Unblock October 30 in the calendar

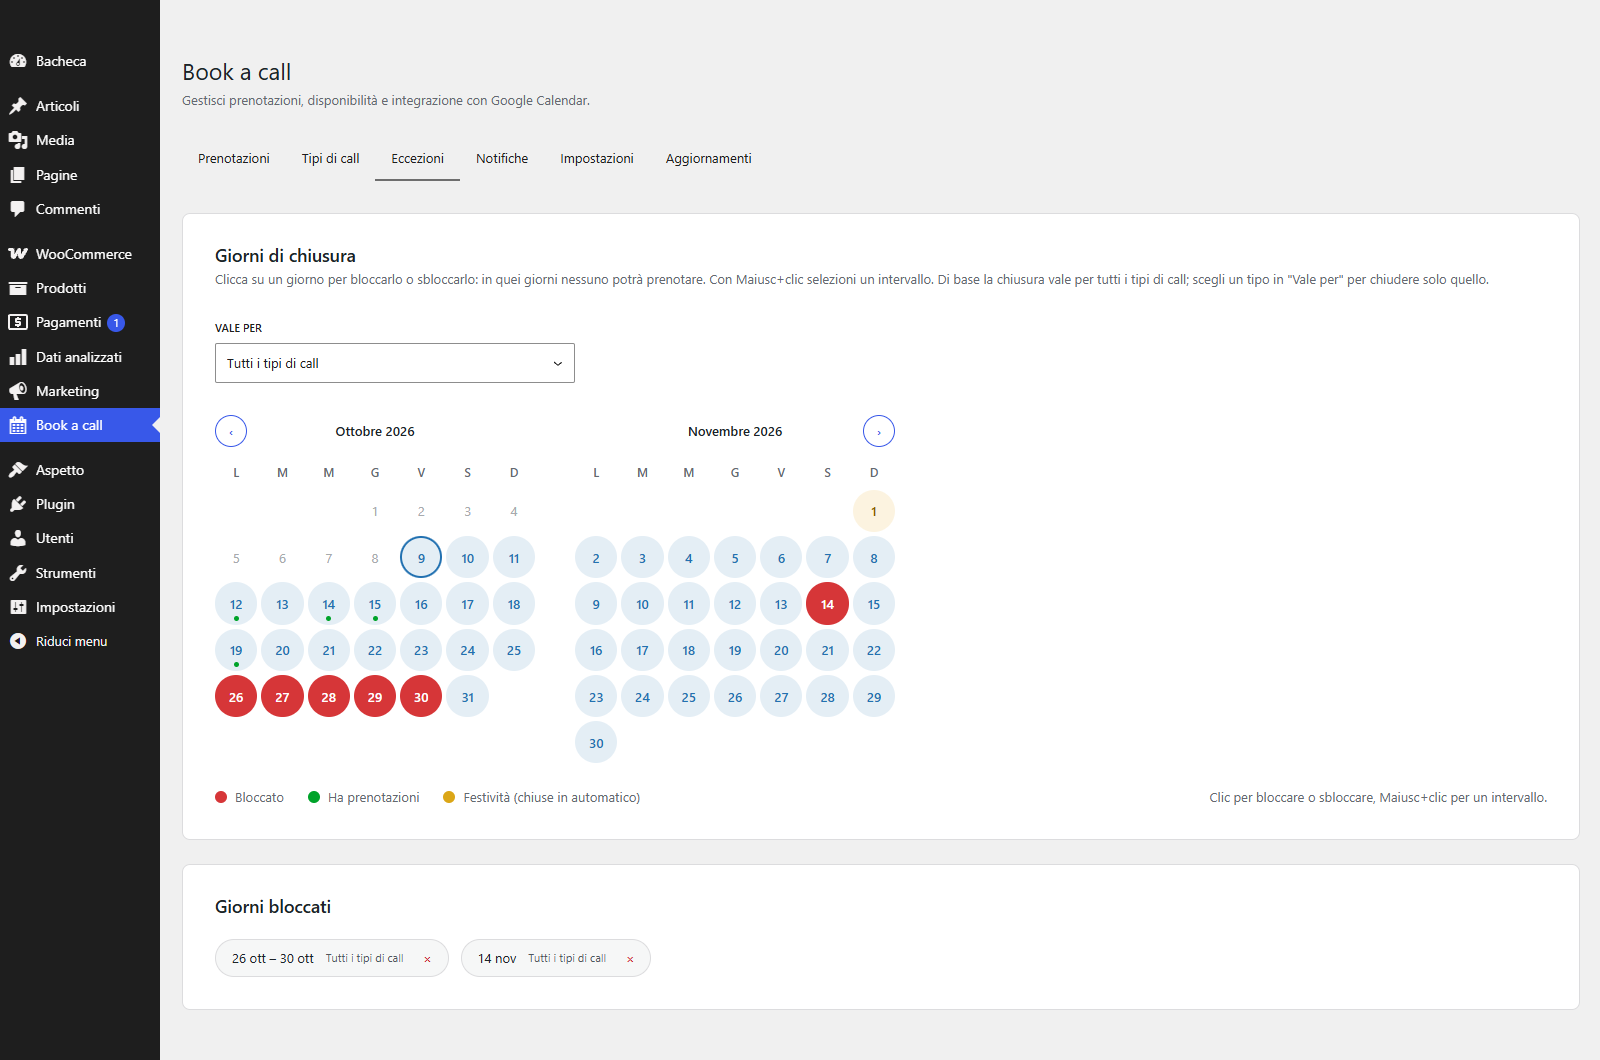point(421,697)
